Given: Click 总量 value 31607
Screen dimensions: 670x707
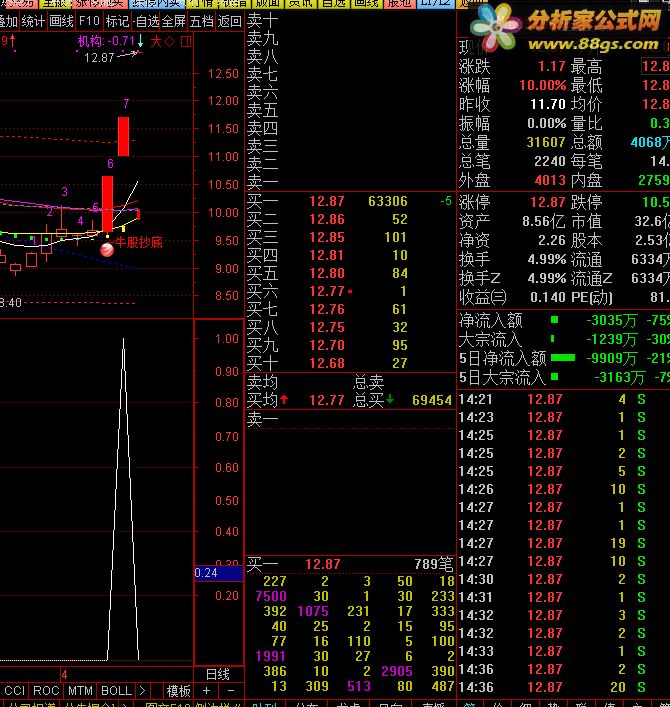Looking at the screenshot, I should (x=546, y=142).
